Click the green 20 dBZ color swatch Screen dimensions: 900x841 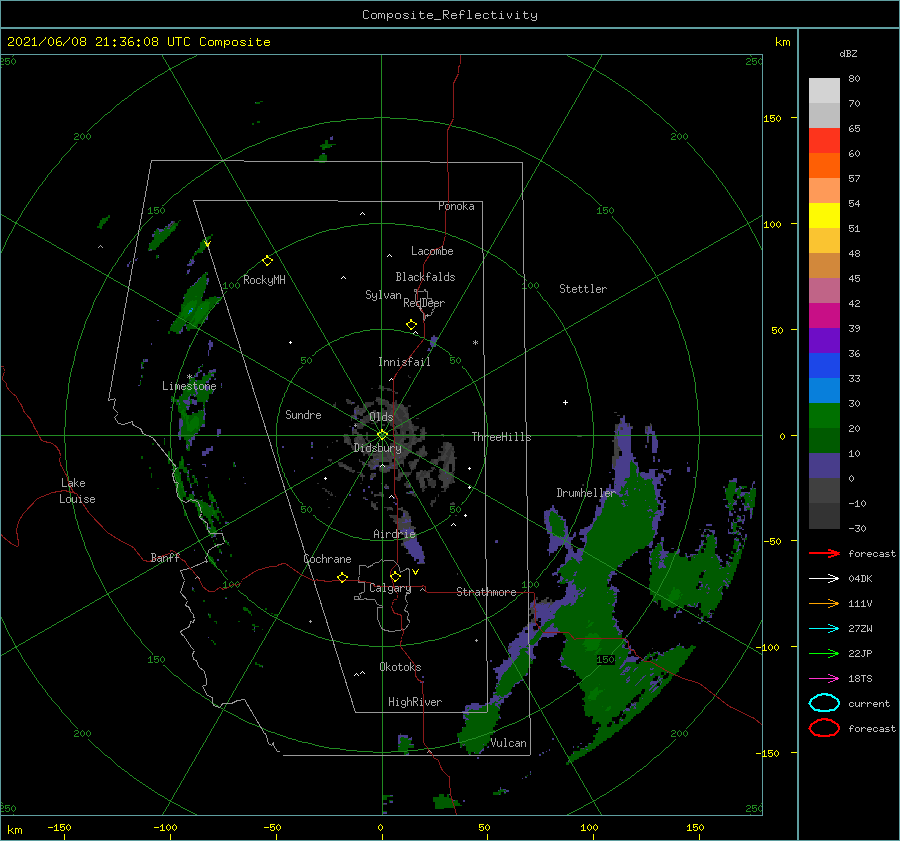pos(824,416)
